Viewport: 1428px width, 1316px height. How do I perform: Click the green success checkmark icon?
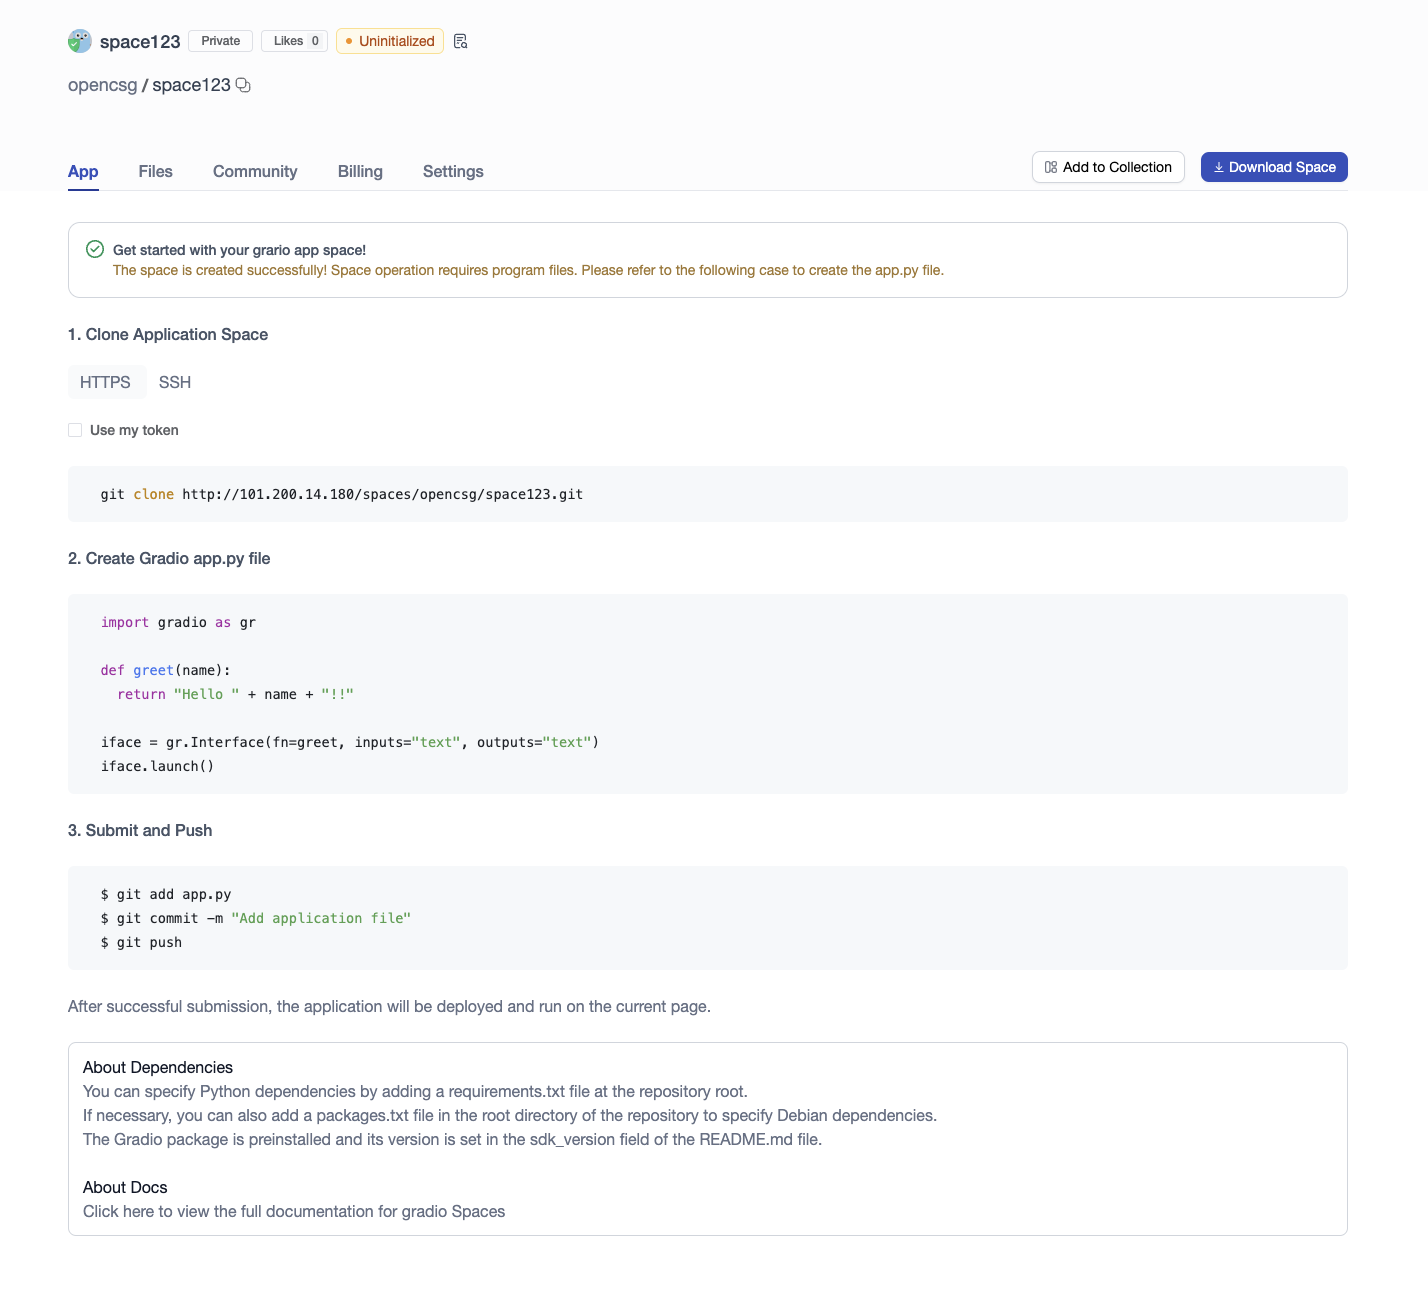point(93,249)
